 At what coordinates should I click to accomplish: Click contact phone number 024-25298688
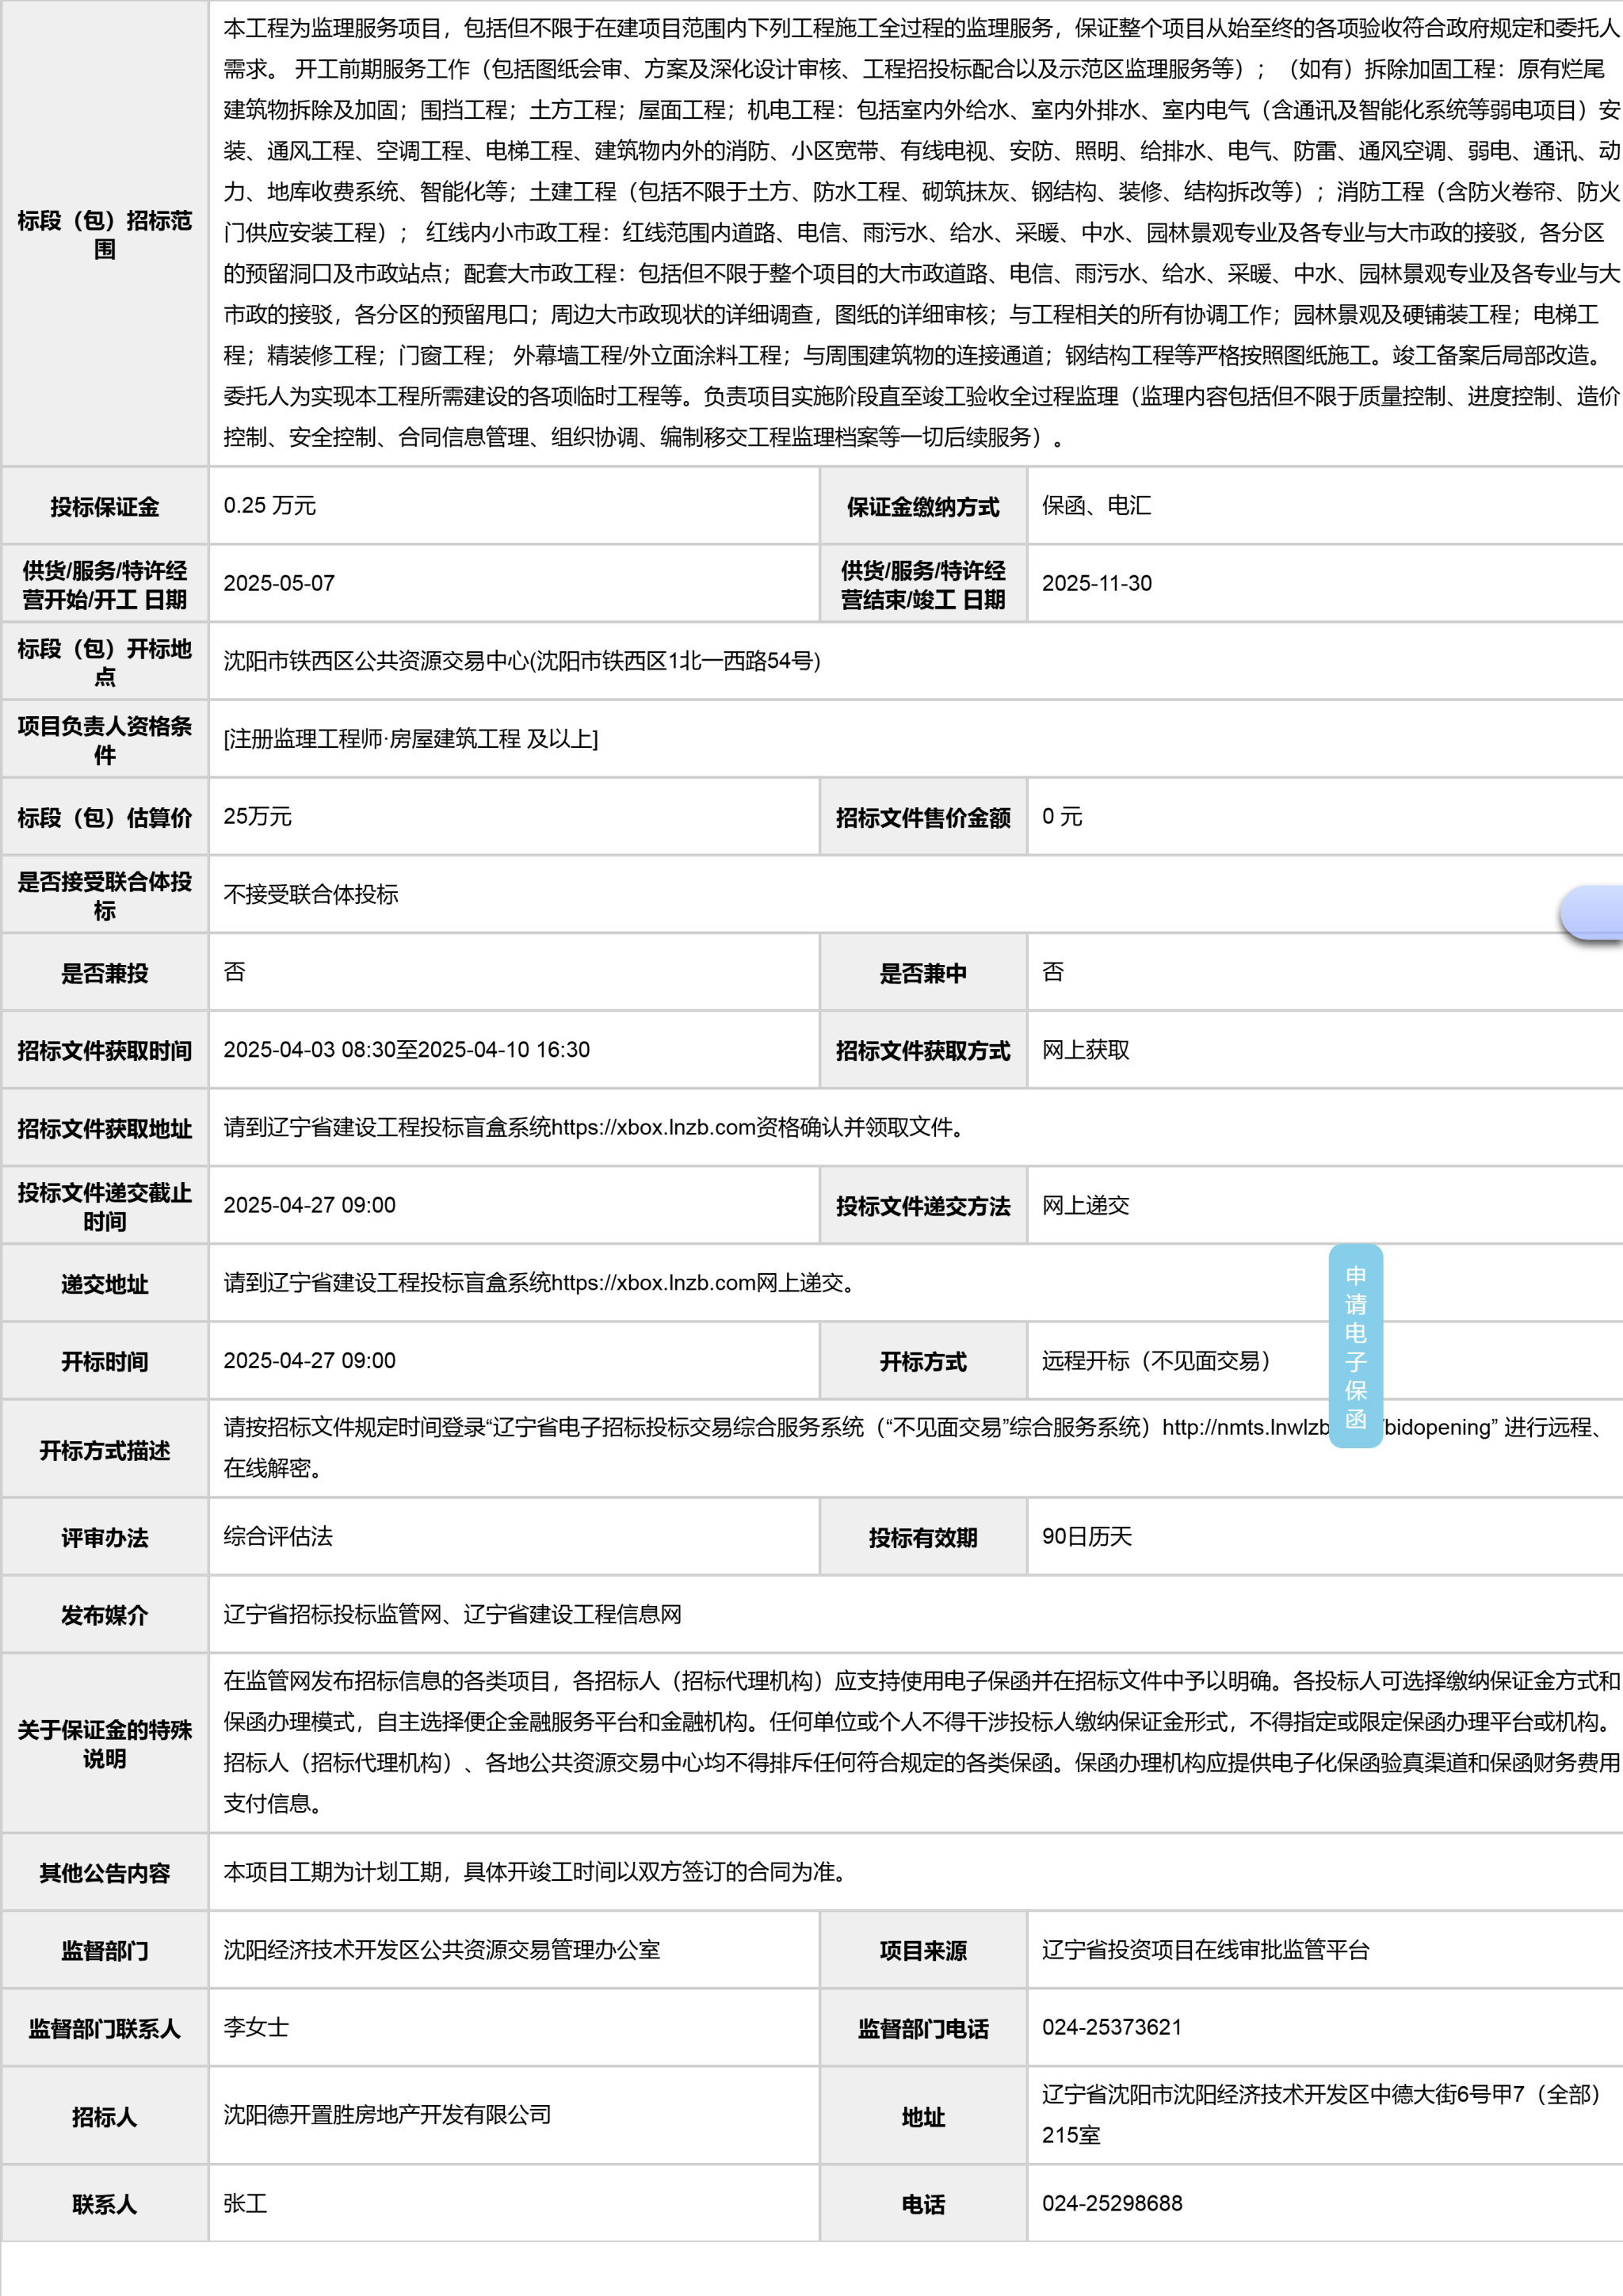click(1111, 2203)
